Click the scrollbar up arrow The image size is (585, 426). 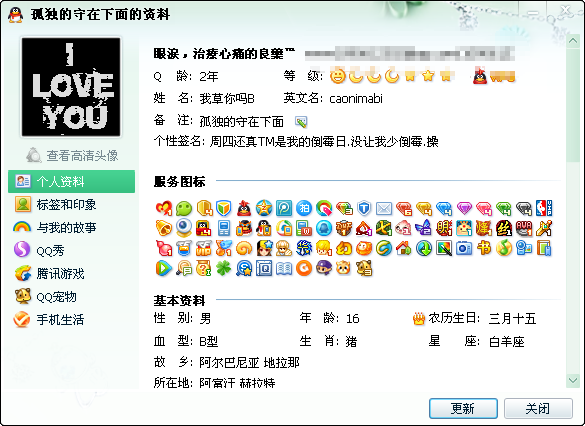point(573,40)
